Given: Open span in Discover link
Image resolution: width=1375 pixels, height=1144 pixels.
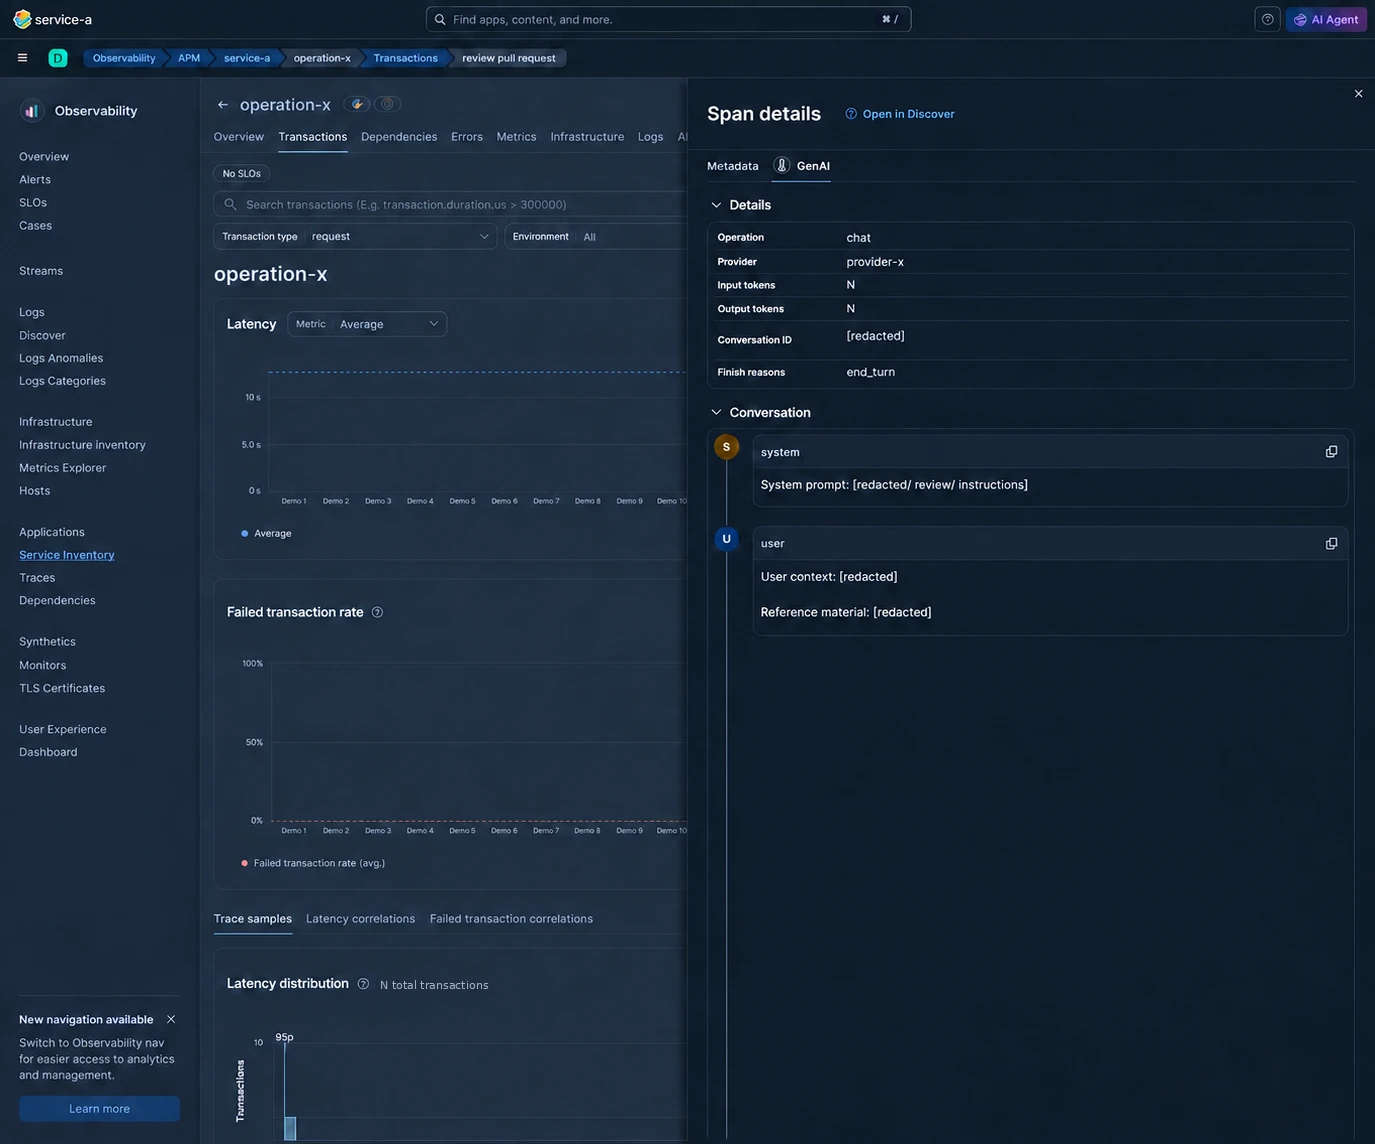Looking at the screenshot, I should [900, 114].
